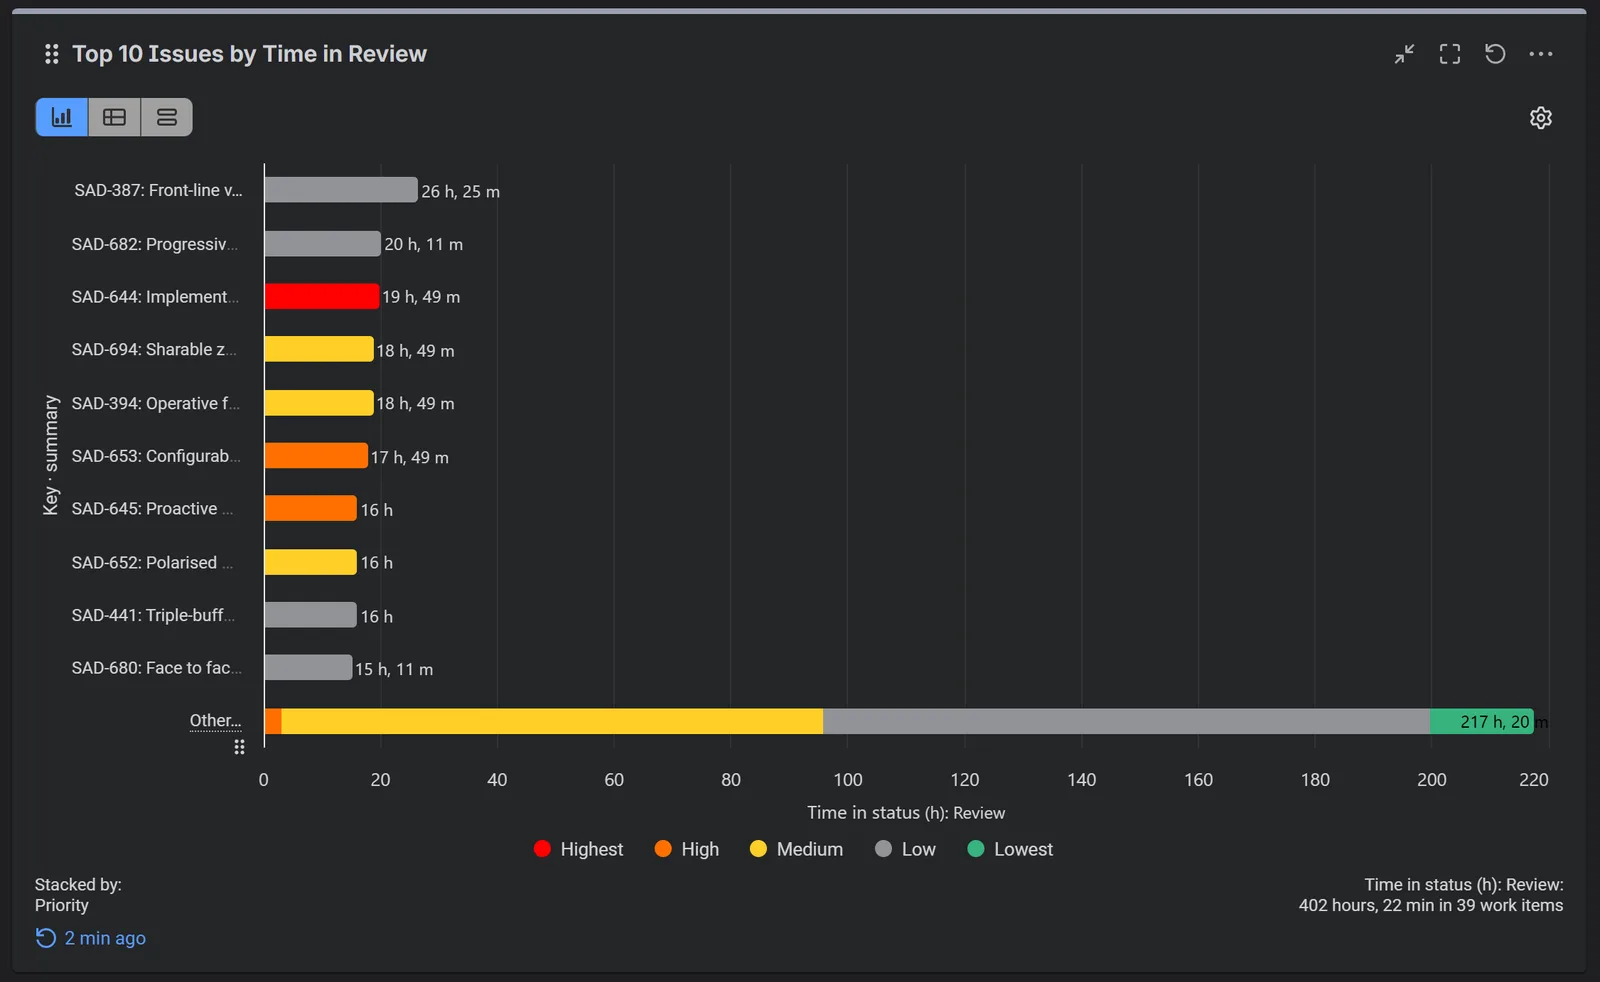
Task: Expand the Other... category link
Action: click(216, 720)
